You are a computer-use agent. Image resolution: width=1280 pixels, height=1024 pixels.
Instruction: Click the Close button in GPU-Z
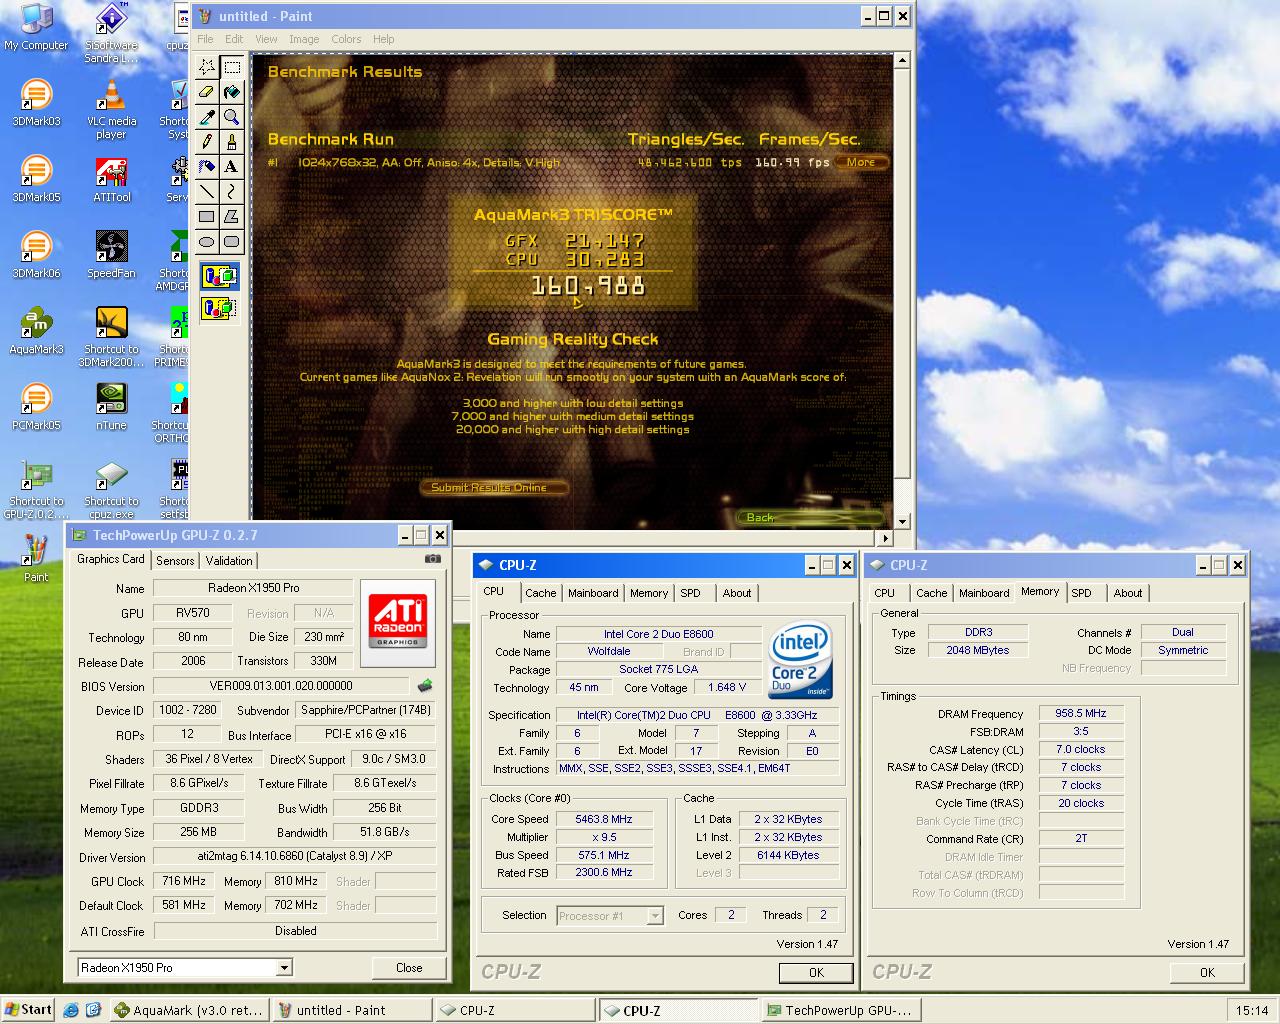click(x=409, y=968)
